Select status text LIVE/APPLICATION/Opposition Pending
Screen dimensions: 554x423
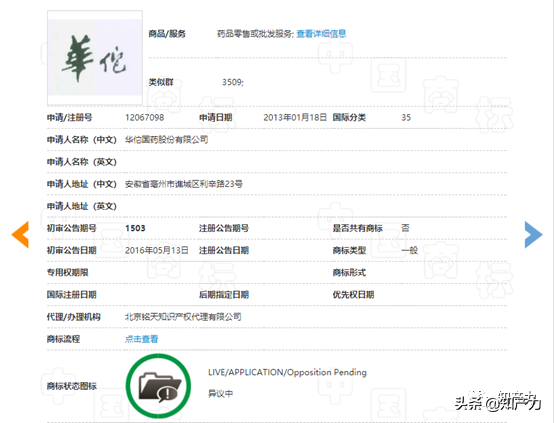[287, 372]
